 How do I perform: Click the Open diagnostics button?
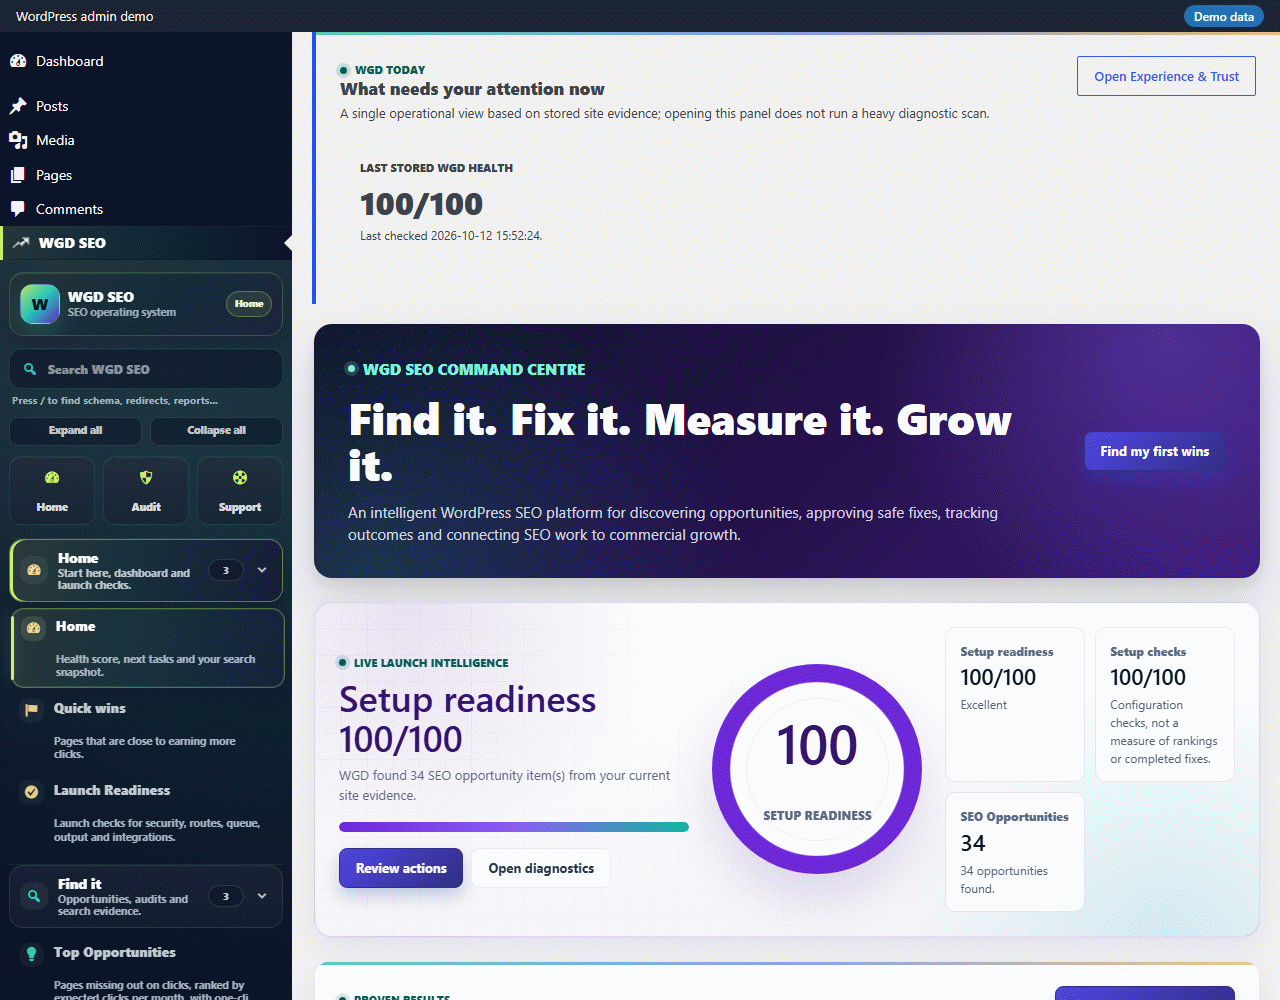pyautogui.click(x=541, y=868)
